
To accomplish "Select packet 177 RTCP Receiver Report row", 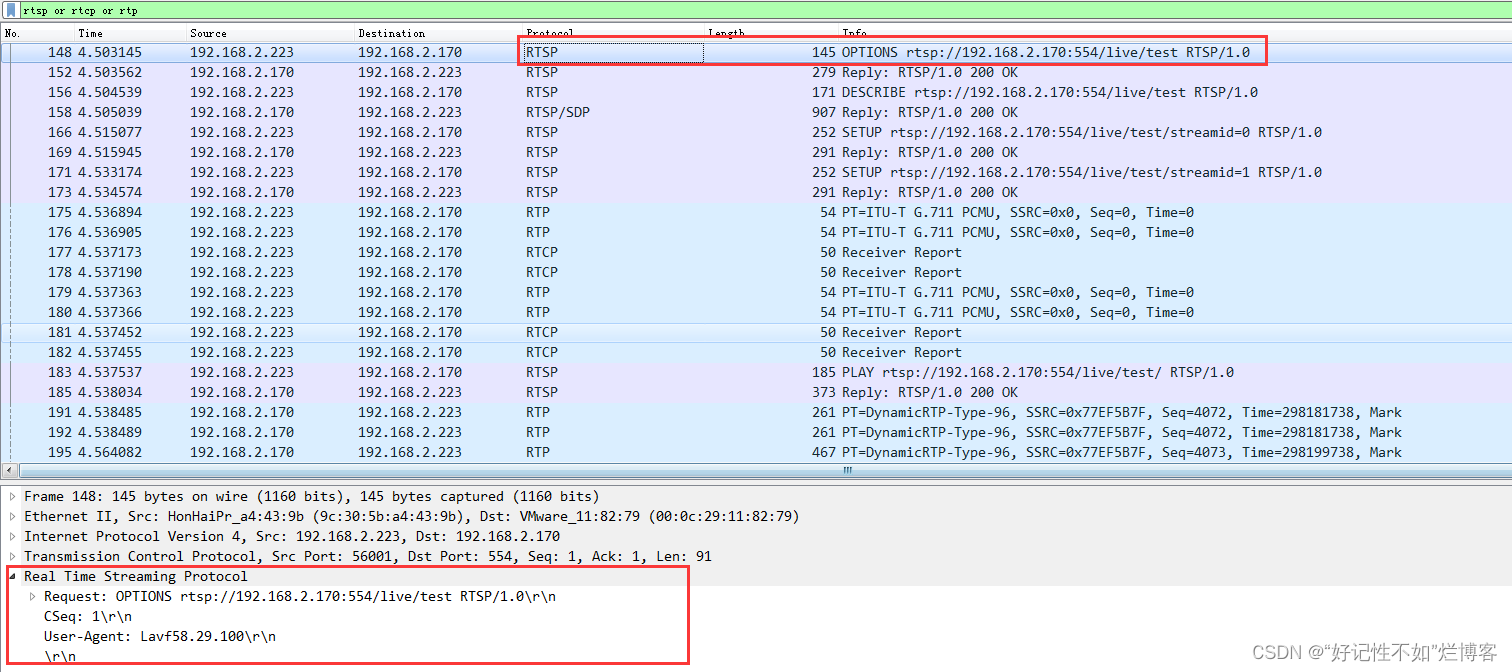I will pos(756,252).
